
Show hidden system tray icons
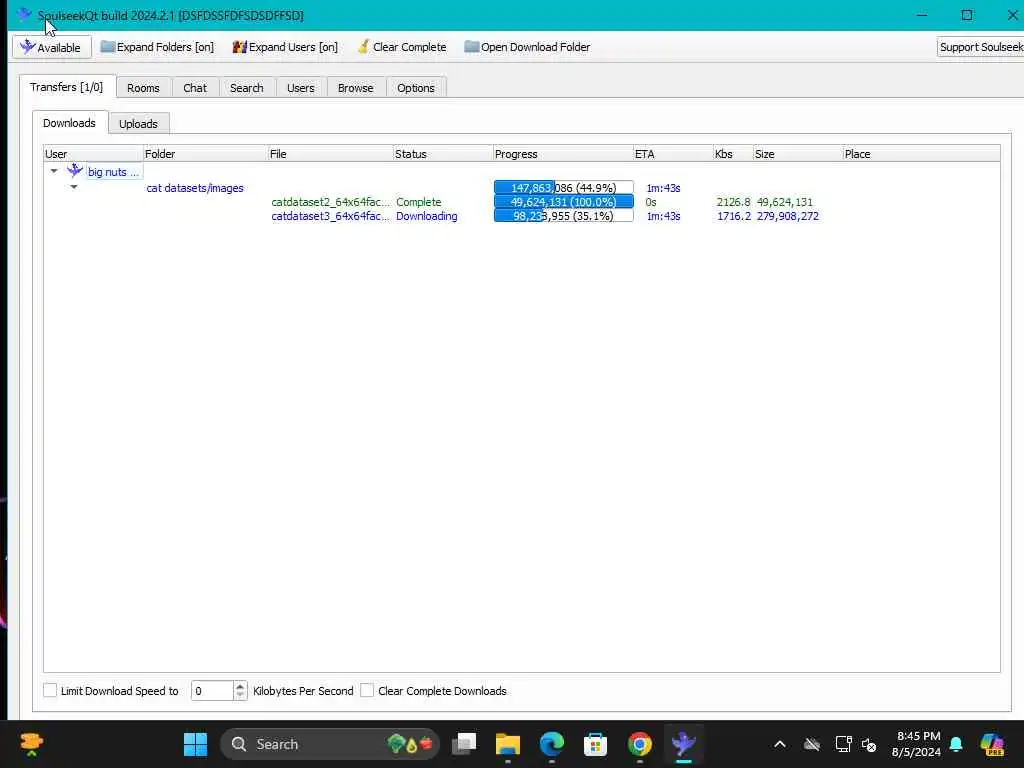[x=780, y=744]
